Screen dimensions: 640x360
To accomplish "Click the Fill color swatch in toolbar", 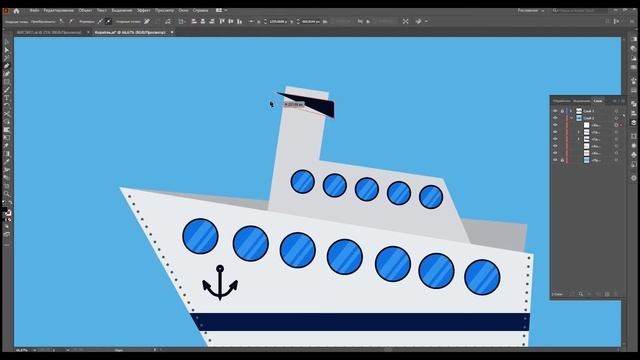I will (4, 210).
